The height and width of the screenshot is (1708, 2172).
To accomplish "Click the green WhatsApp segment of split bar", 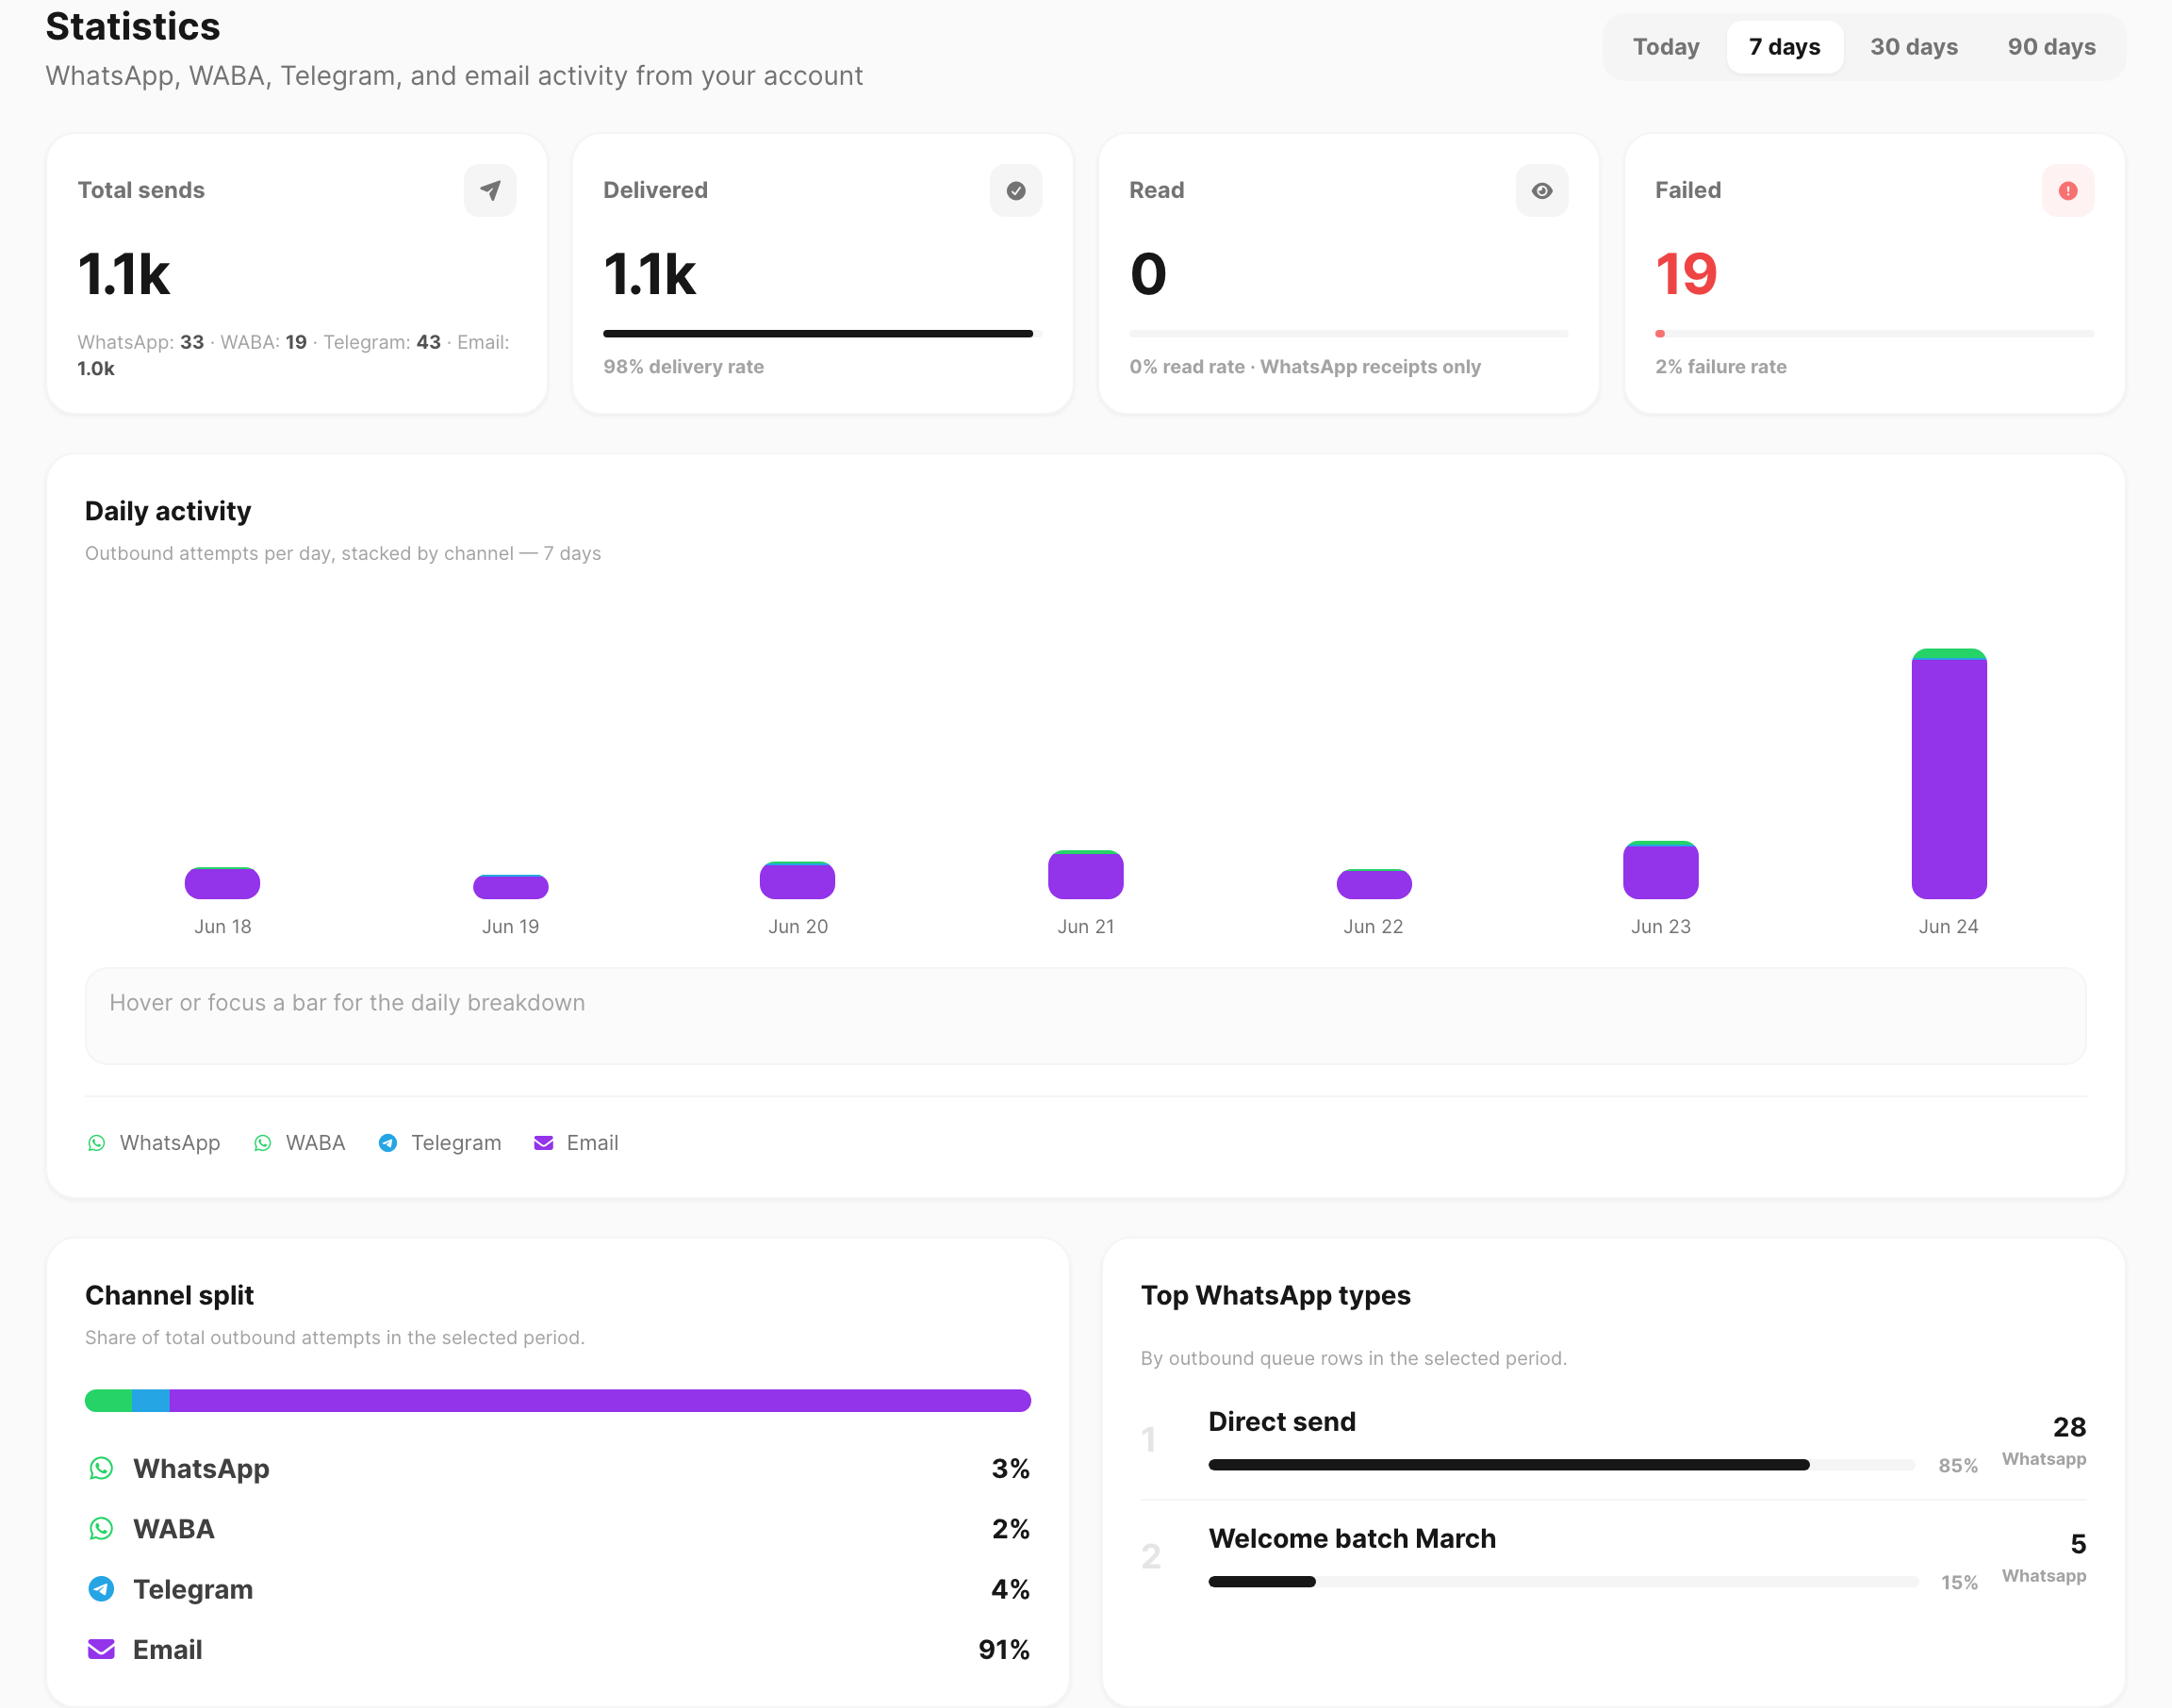I will 109,1400.
